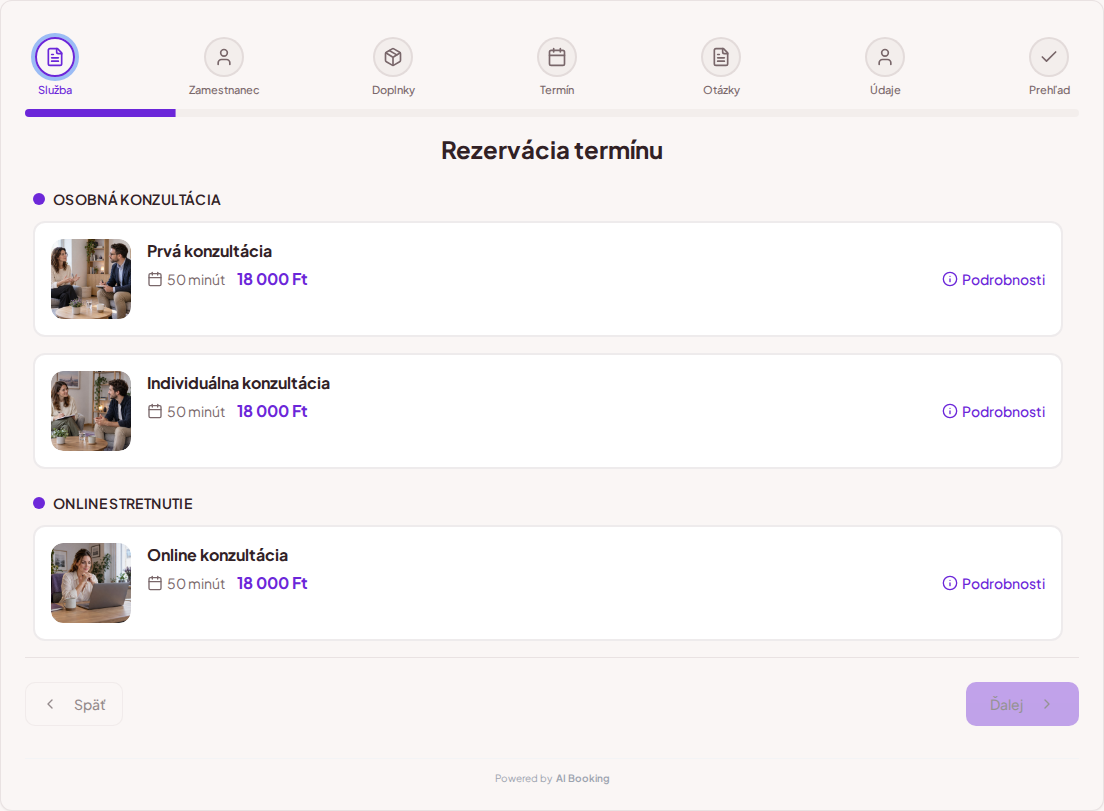Click 18 000 Ft price of Online konzultácia
This screenshot has height=811, width=1104.
tap(272, 583)
